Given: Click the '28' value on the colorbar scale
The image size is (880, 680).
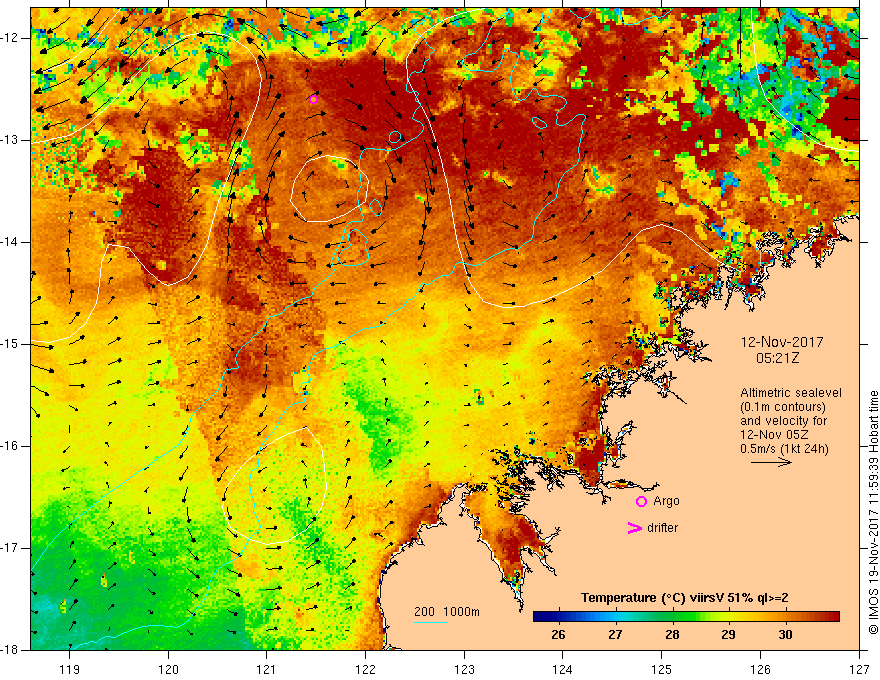Looking at the screenshot, I should coord(672,635).
